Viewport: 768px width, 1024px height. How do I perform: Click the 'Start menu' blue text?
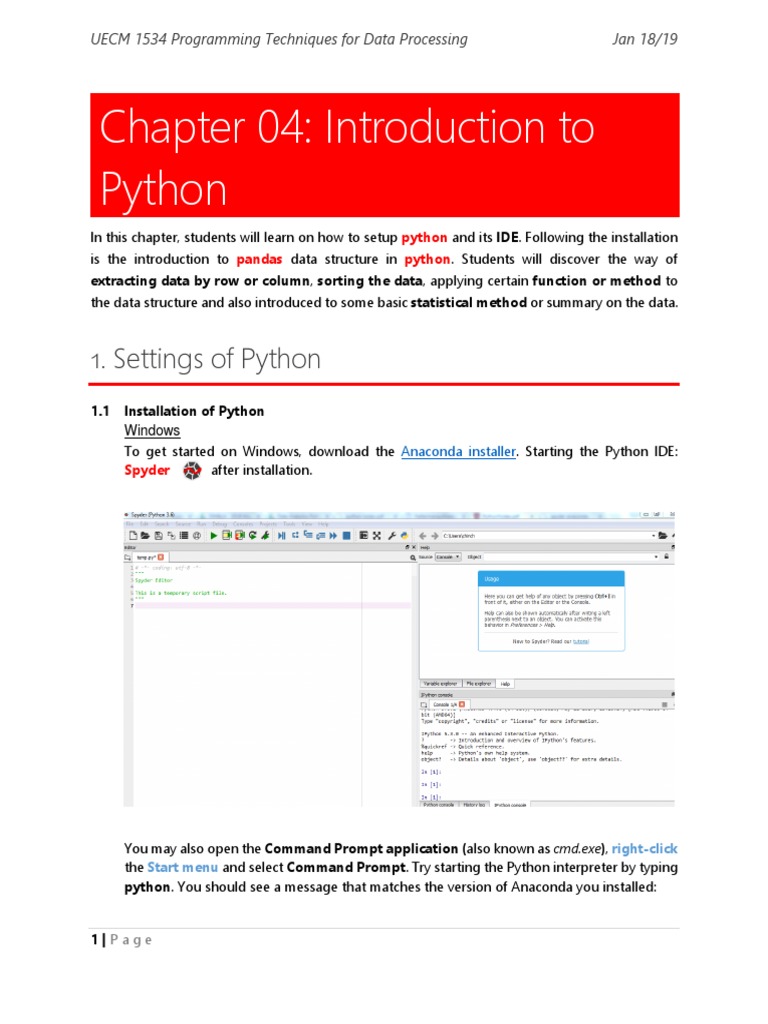click(x=182, y=867)
